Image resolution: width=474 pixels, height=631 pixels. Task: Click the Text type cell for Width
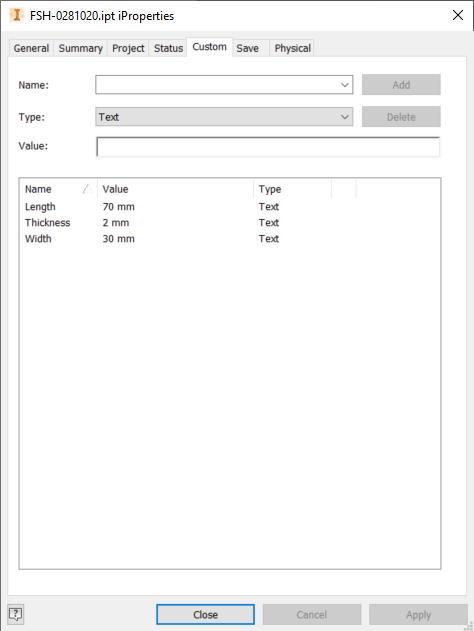(269, 239)
